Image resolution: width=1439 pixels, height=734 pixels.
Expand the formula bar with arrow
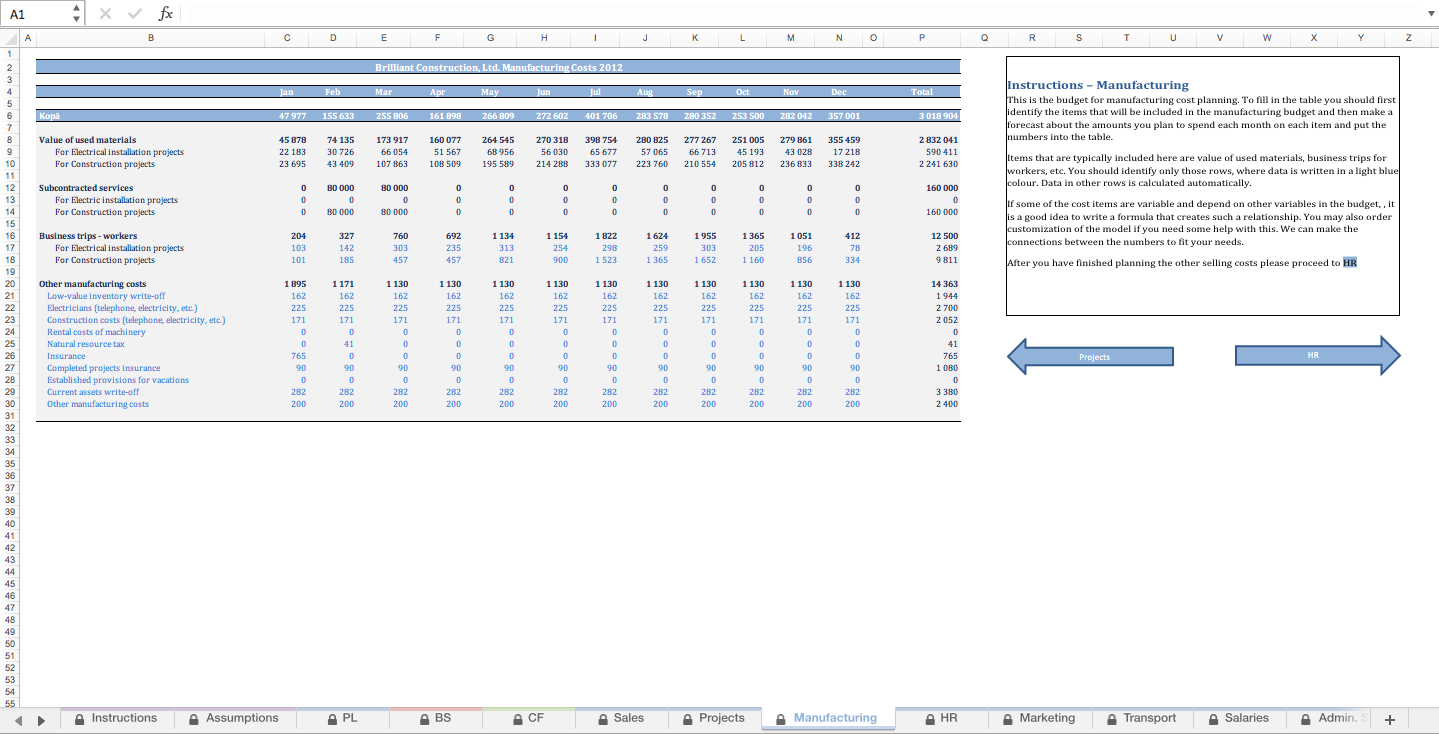1429,14
